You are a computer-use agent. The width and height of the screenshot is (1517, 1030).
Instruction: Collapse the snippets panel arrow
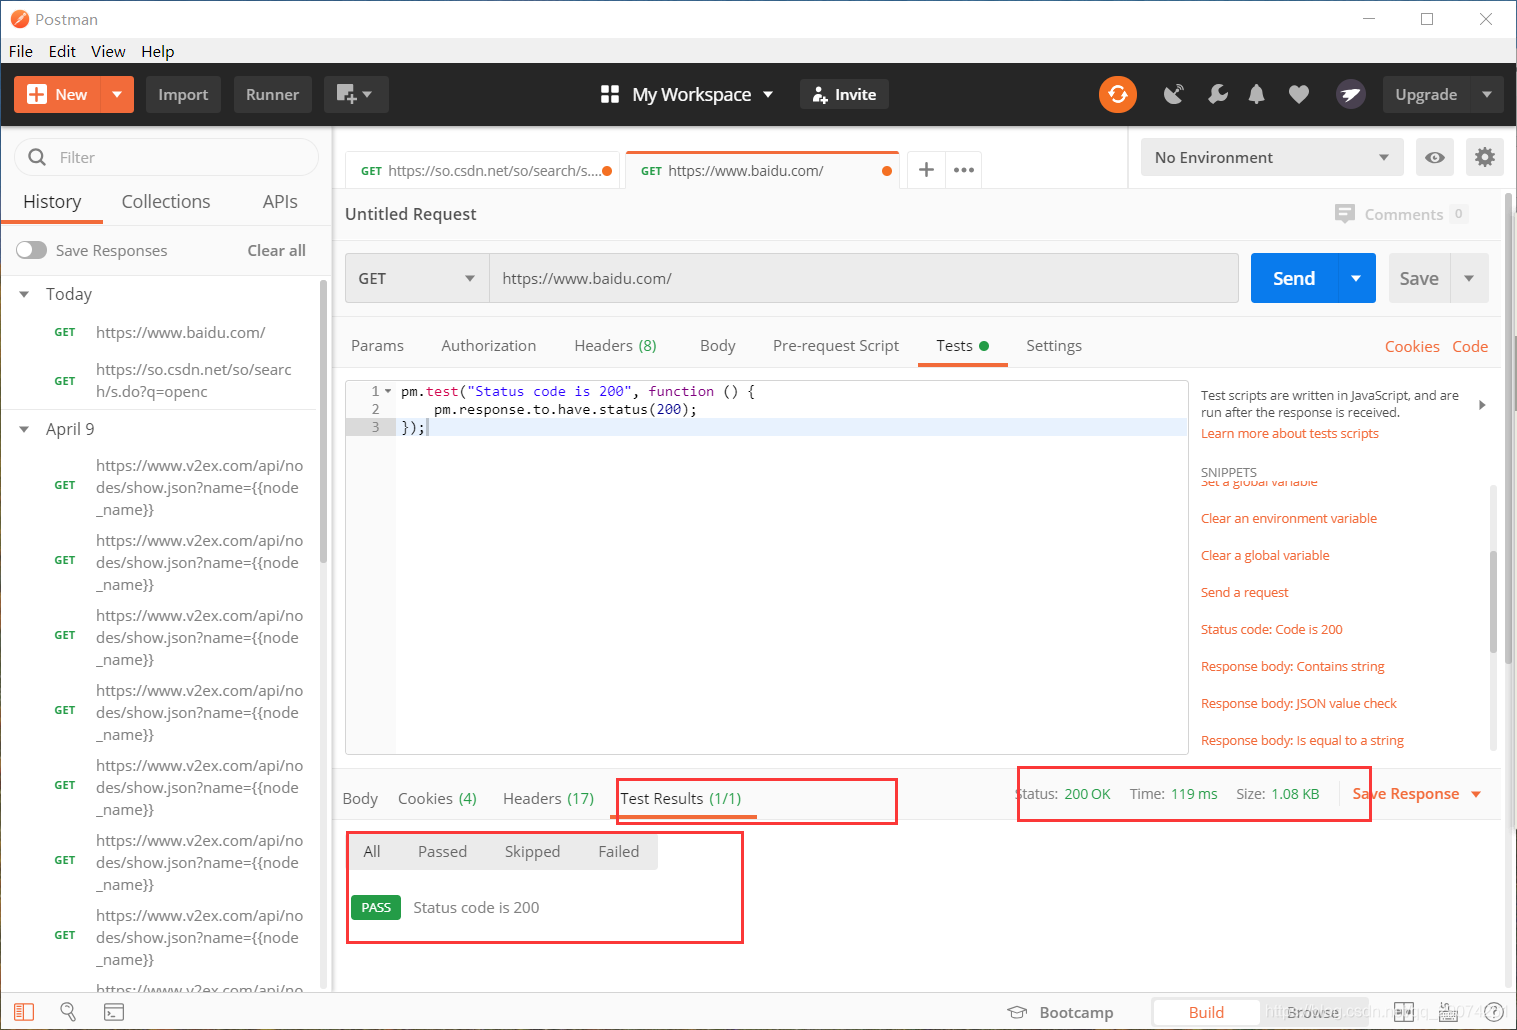coord(1482,405)
